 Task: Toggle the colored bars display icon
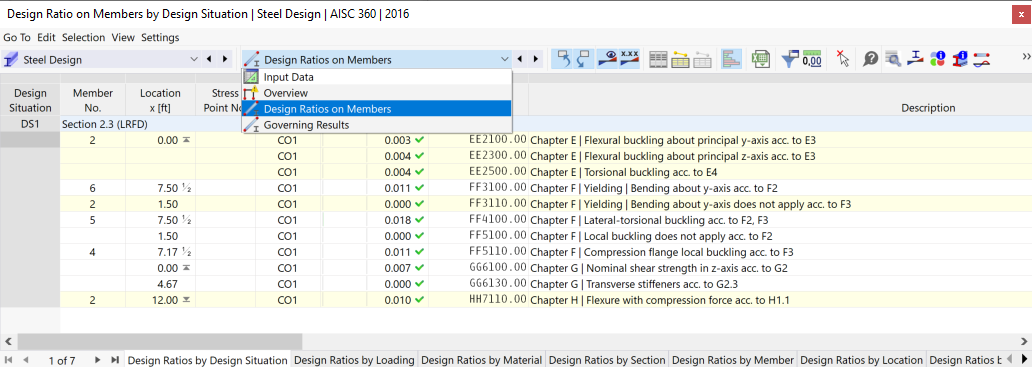(731, 59)
